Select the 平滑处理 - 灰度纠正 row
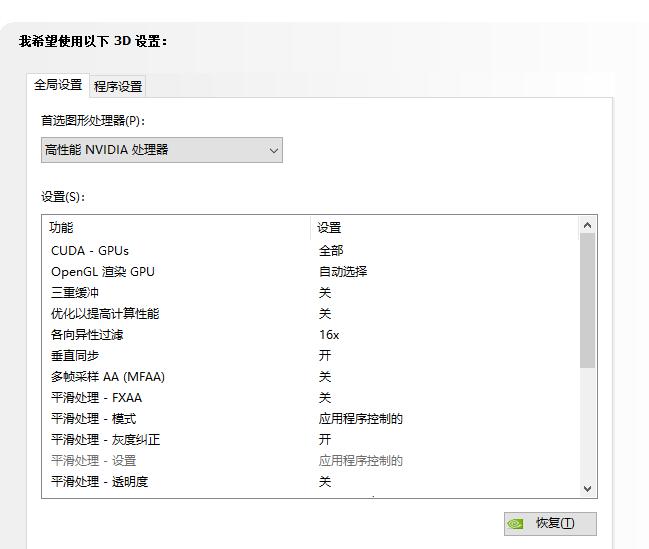Viewport: 649px width, 549px height. pyautogui.click(x=105, y=439)
